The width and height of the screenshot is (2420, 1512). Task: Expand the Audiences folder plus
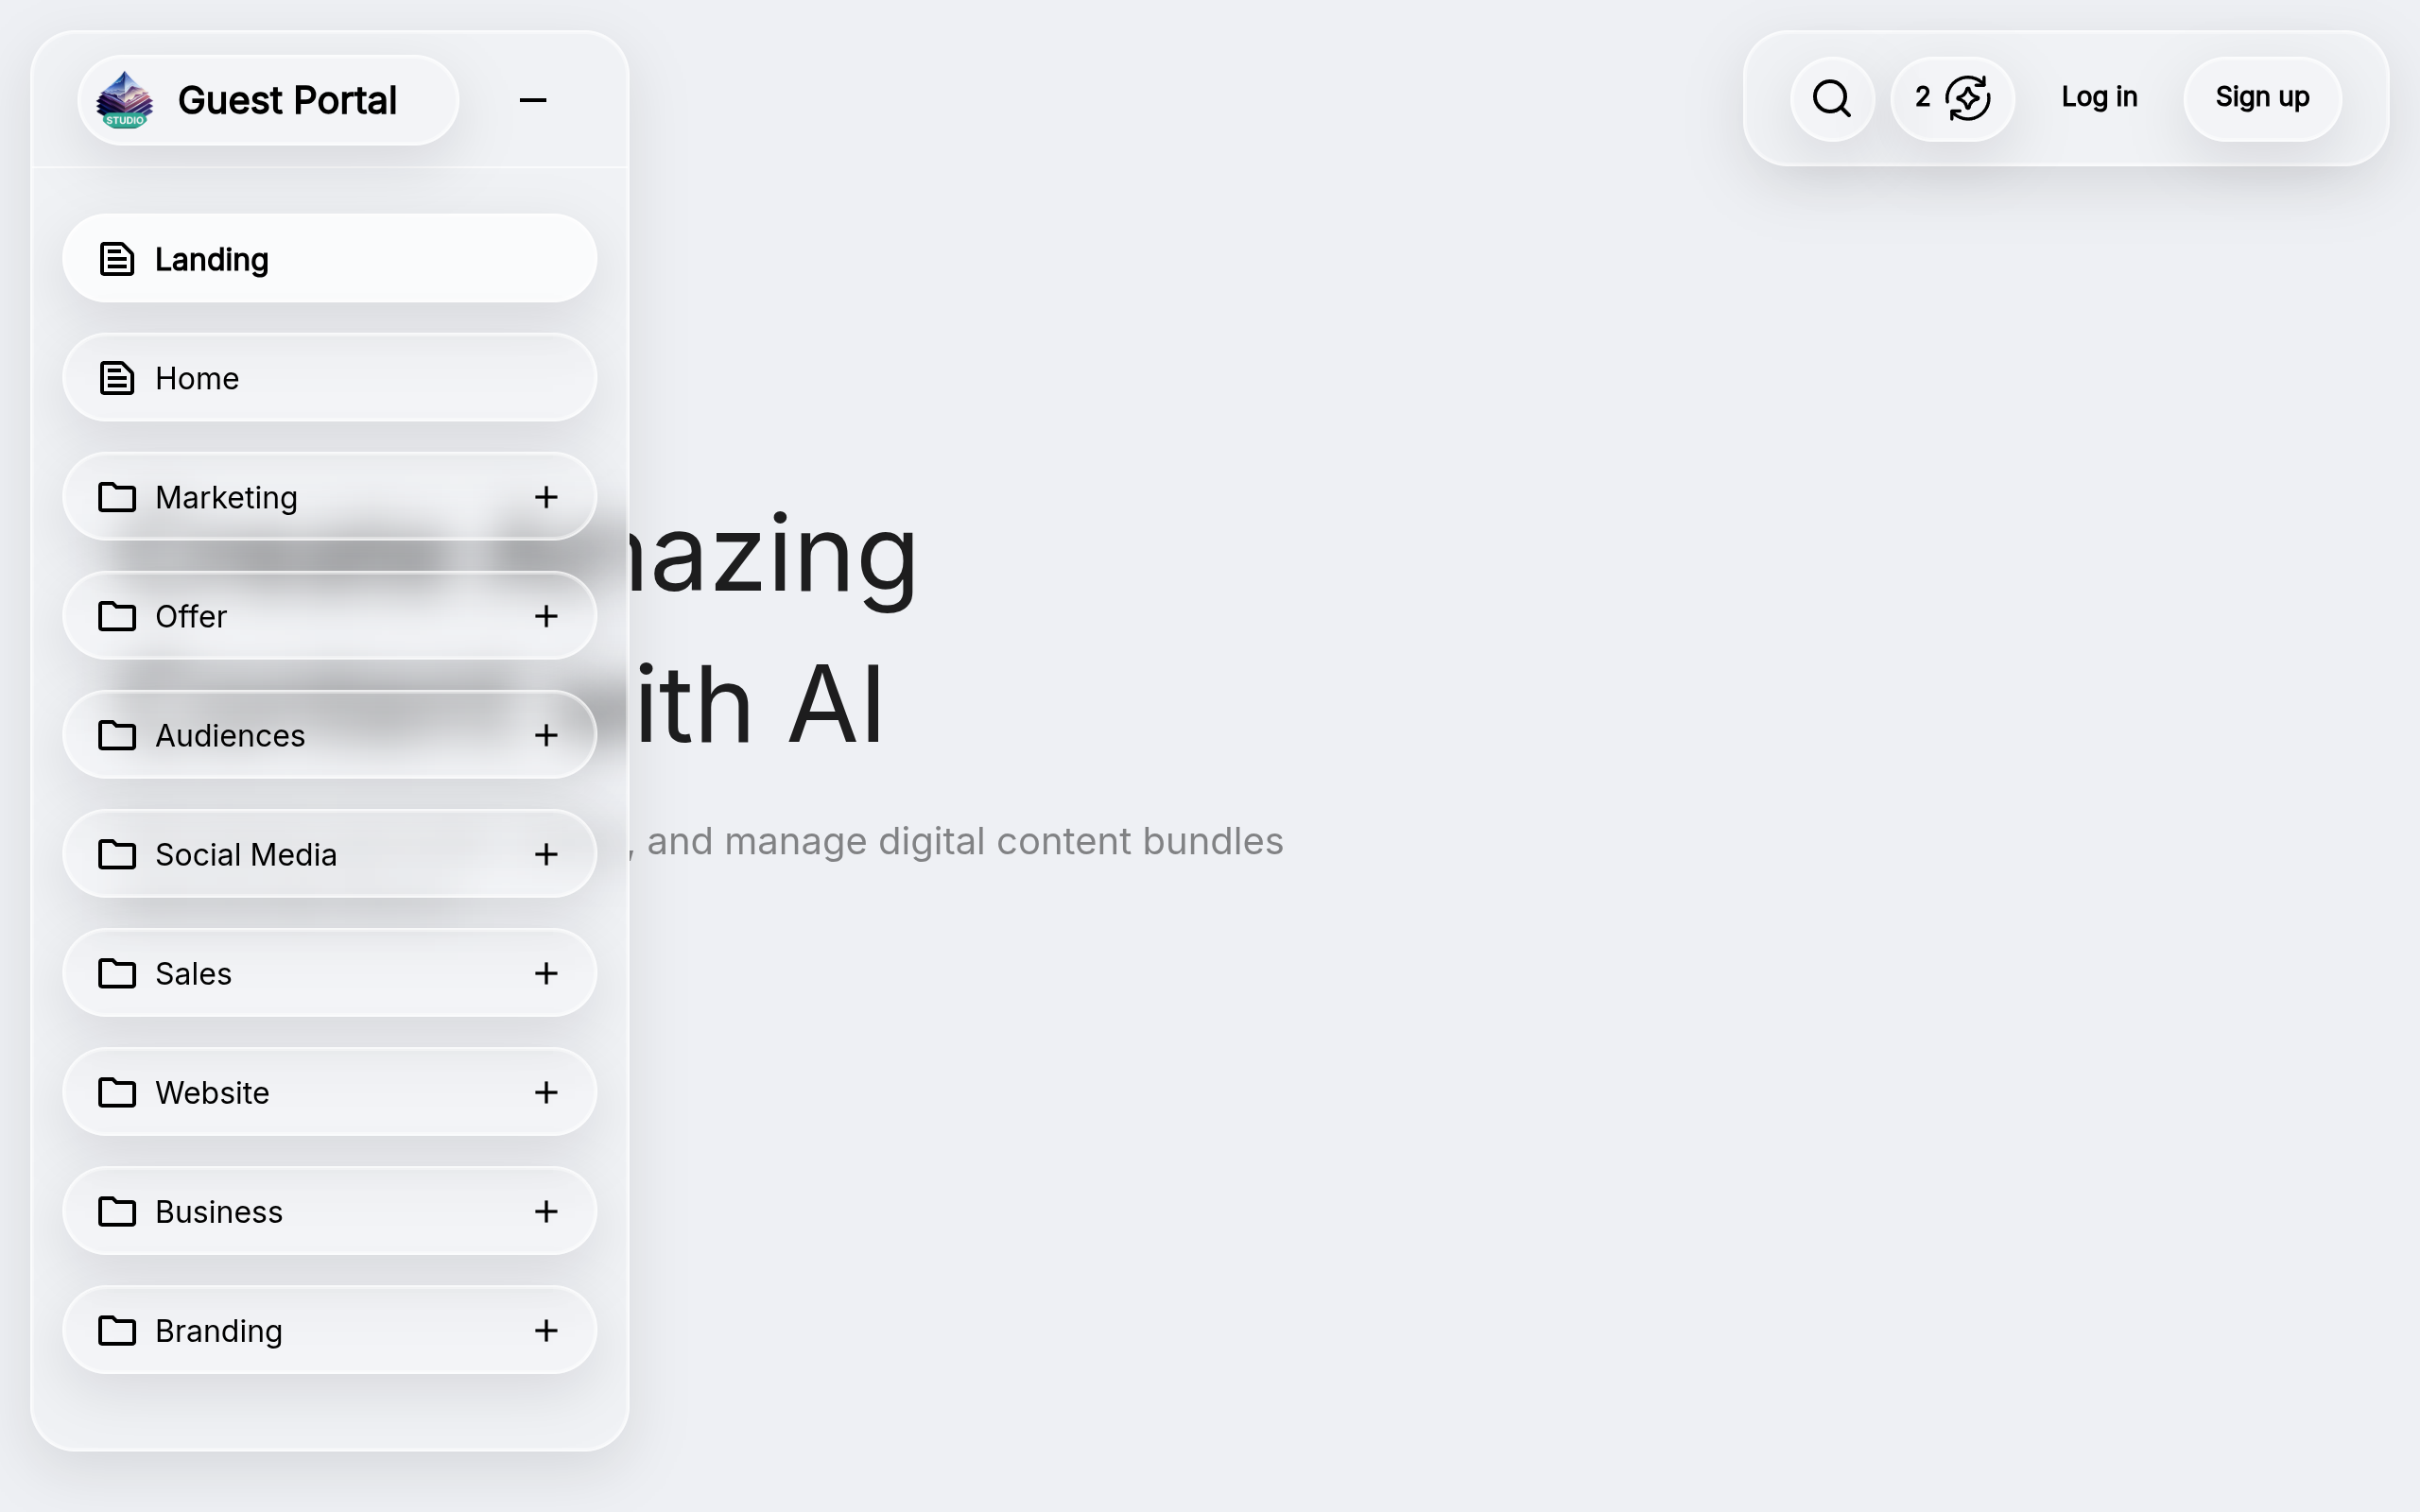coord(546,735)
